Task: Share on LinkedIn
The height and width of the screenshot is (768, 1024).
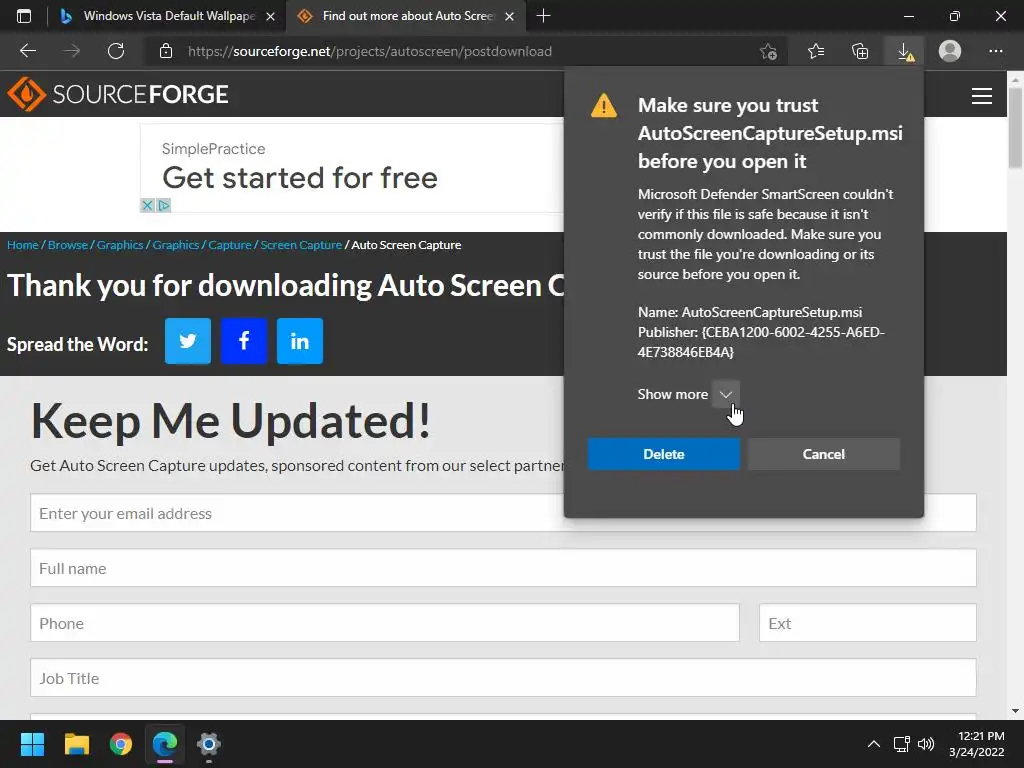Action: [300, 341]
